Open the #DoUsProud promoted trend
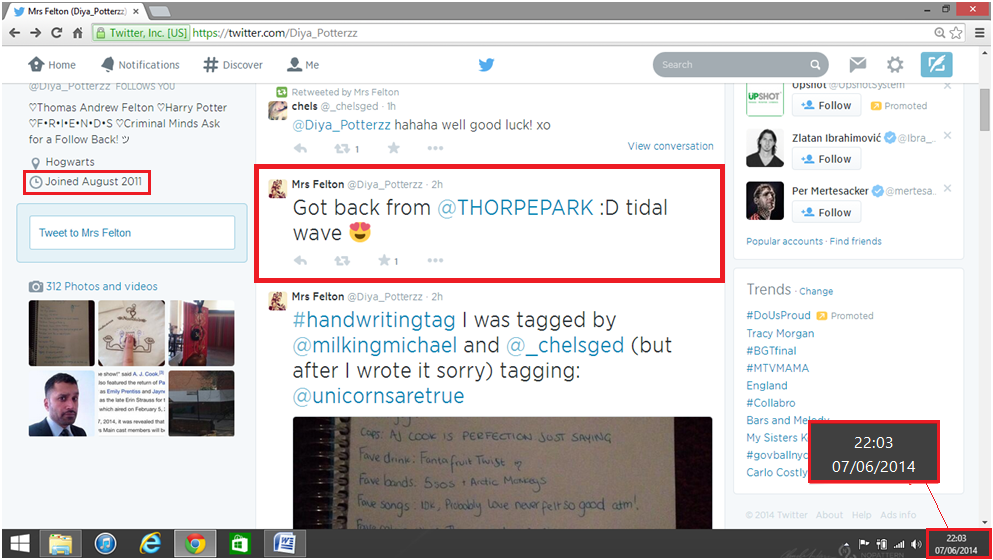993x560 pixels. [x=778, y=315]
